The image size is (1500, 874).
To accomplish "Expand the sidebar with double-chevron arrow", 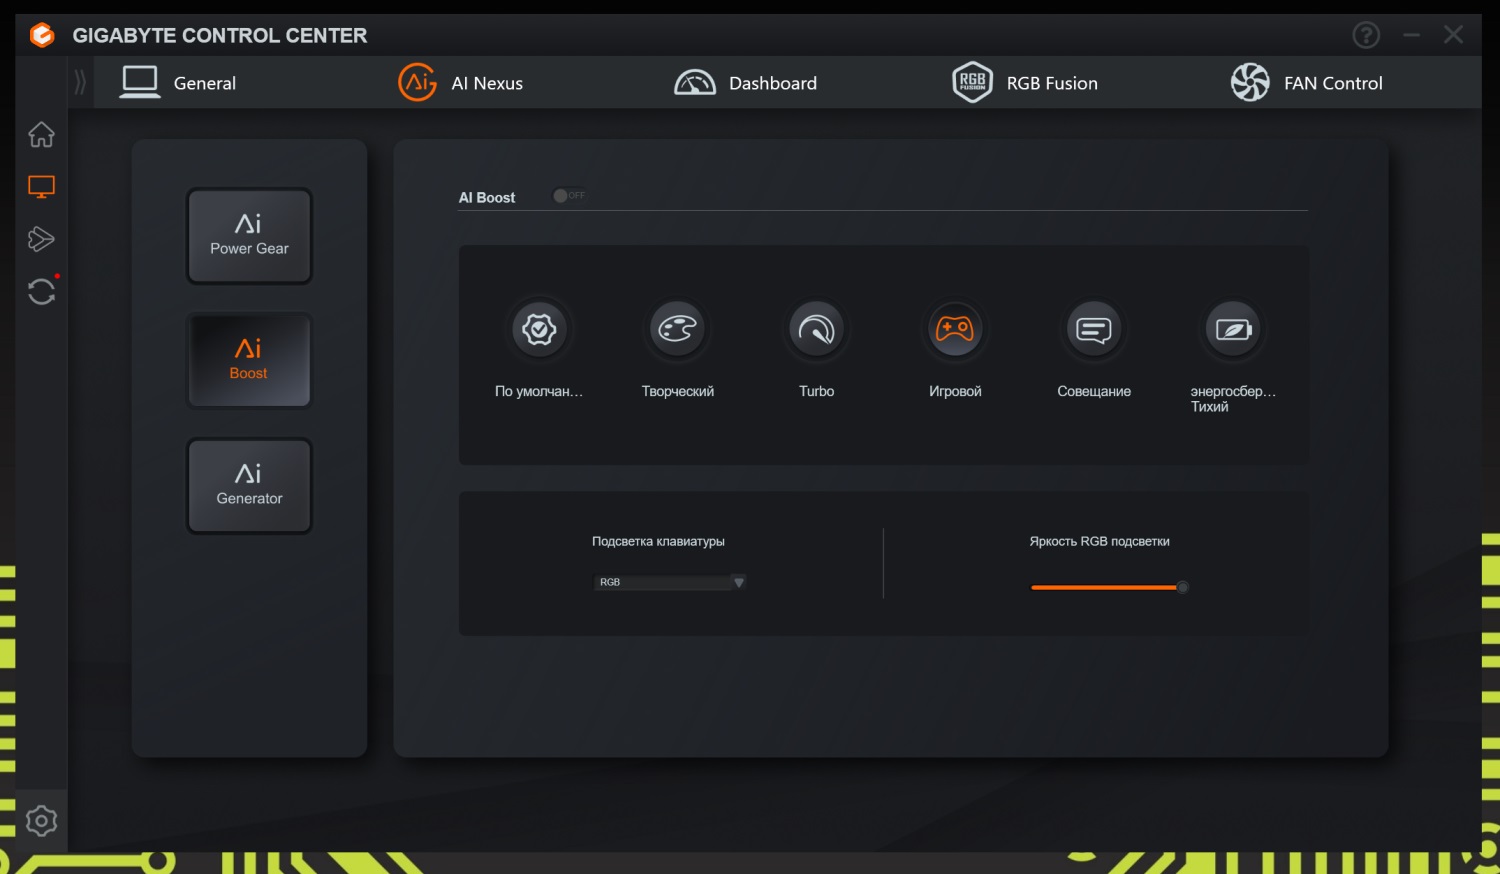I will point(80,82).
